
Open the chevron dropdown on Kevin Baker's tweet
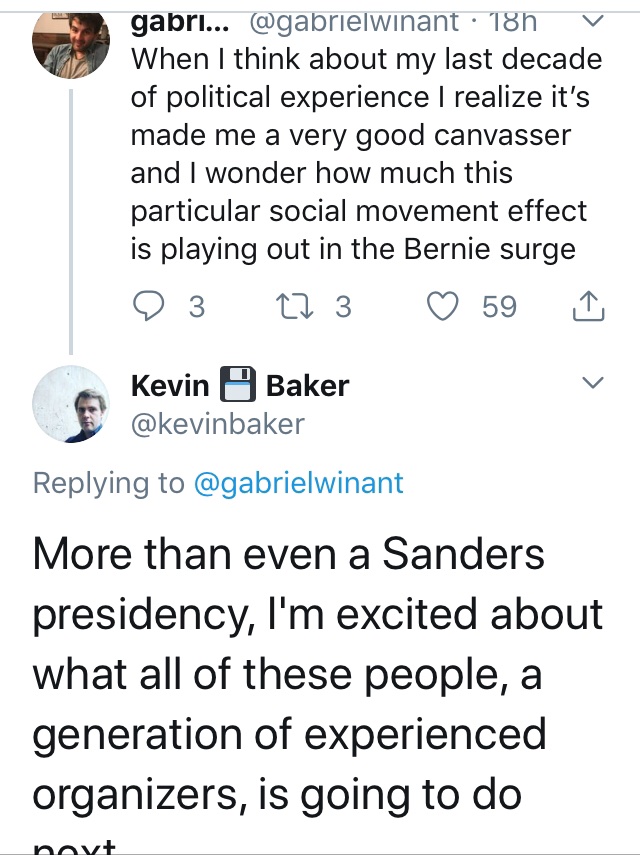(x=592, y=383)
